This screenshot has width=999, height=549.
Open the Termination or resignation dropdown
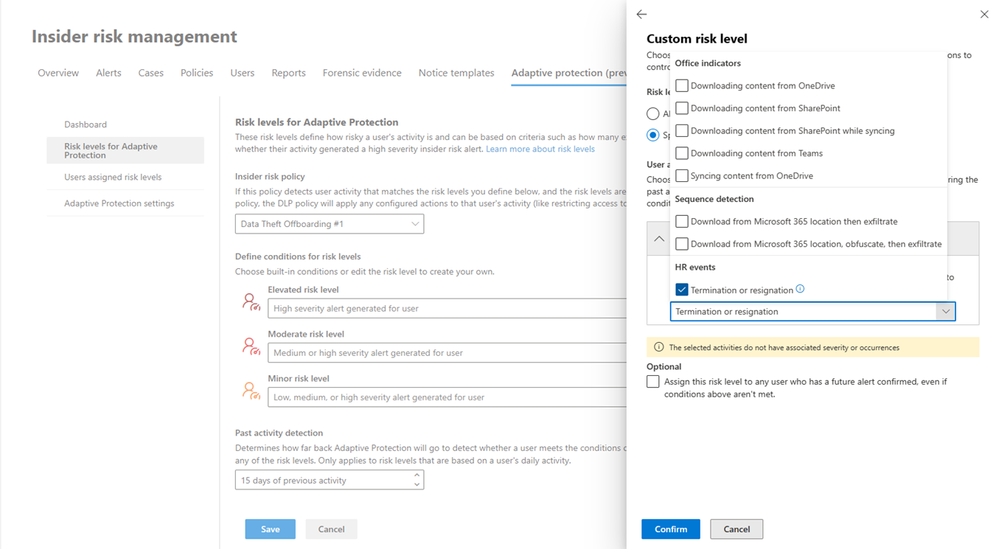[x=812, y=311]
